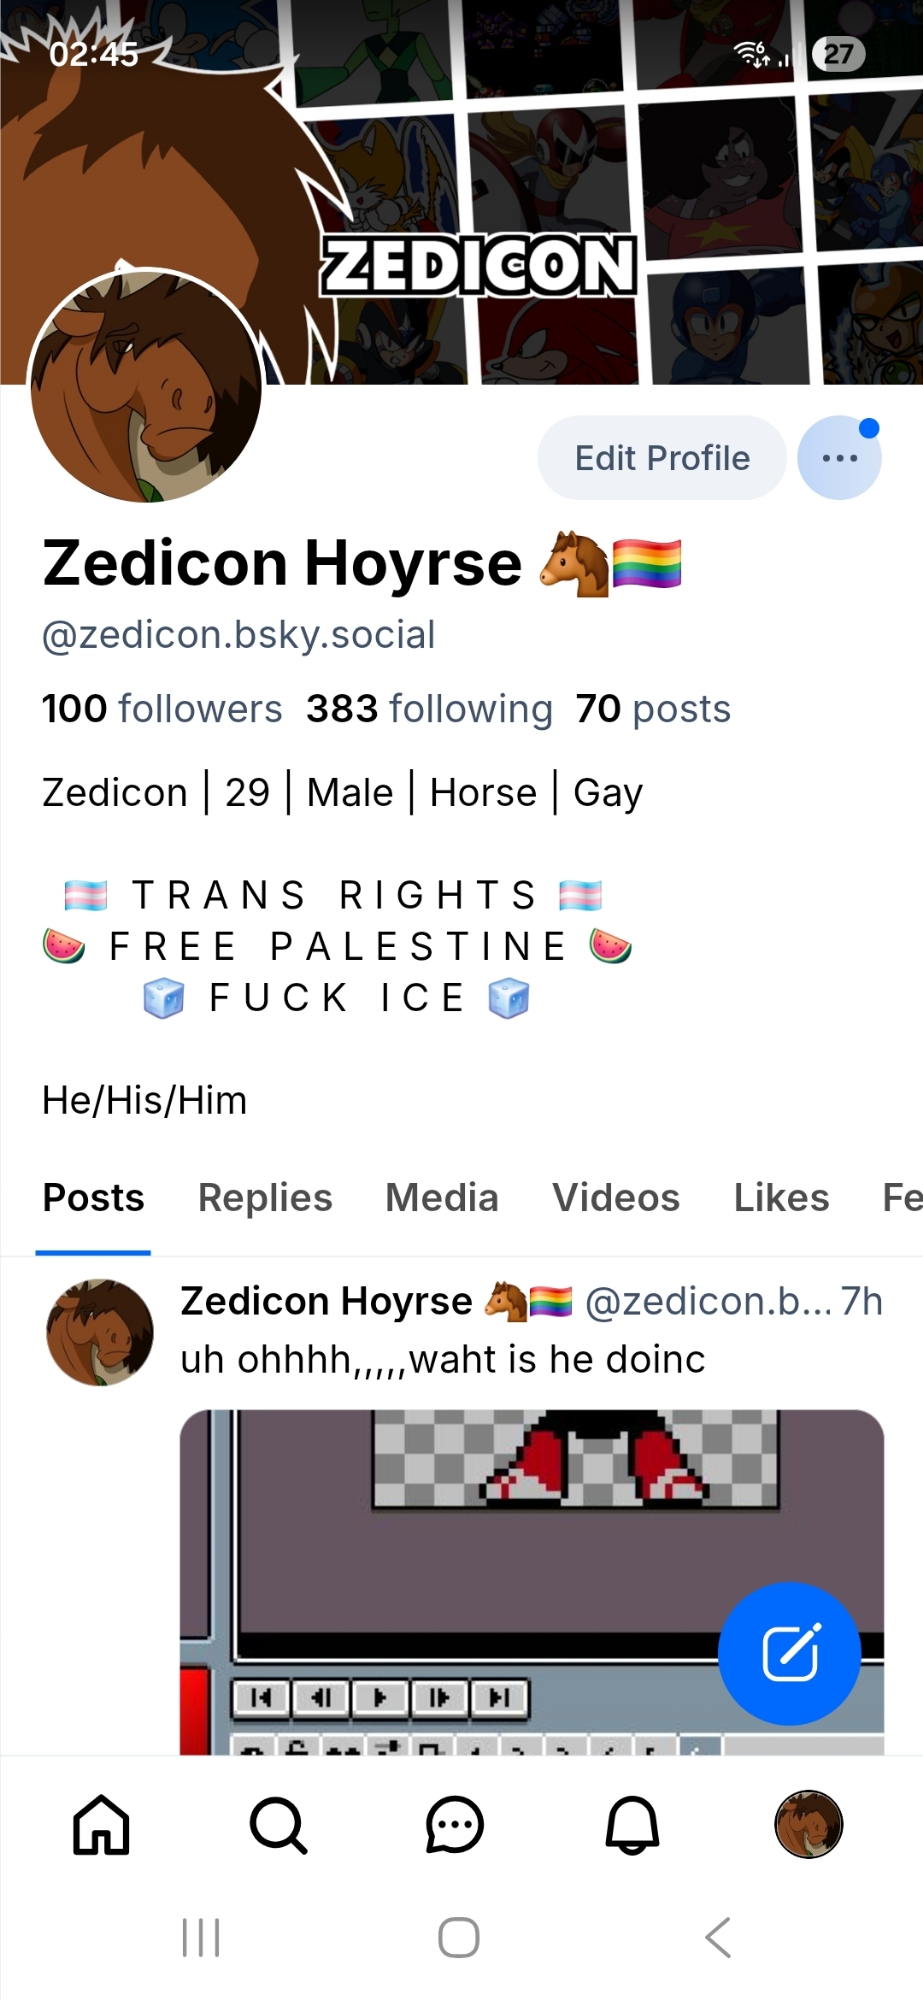Open the 383 following list
Screen dimensions: 923x2000
click(x=429, y=709)
